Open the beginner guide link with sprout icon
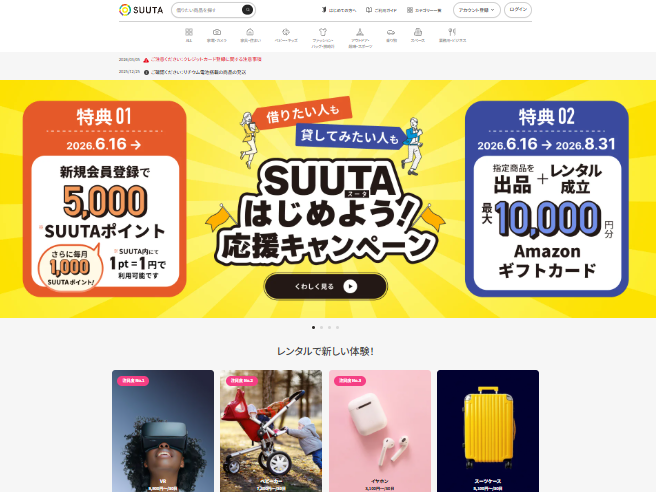The height and width of the screenshot is (492, 656). [338, 10]
